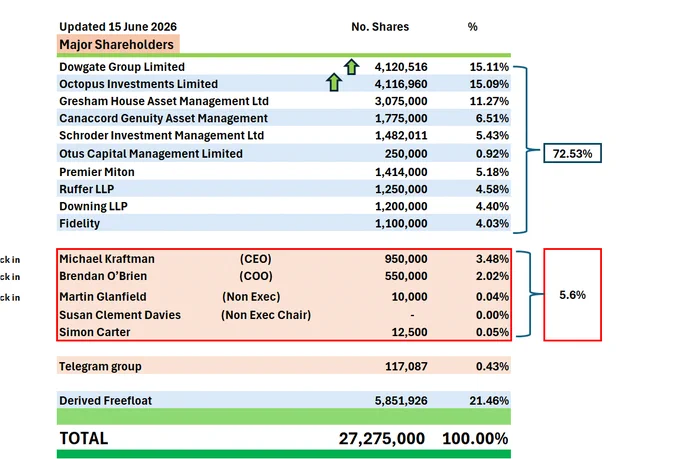Select the 'Telegram group' cell
Viewport: 680px width, 459px height.
tap(100, 367)
